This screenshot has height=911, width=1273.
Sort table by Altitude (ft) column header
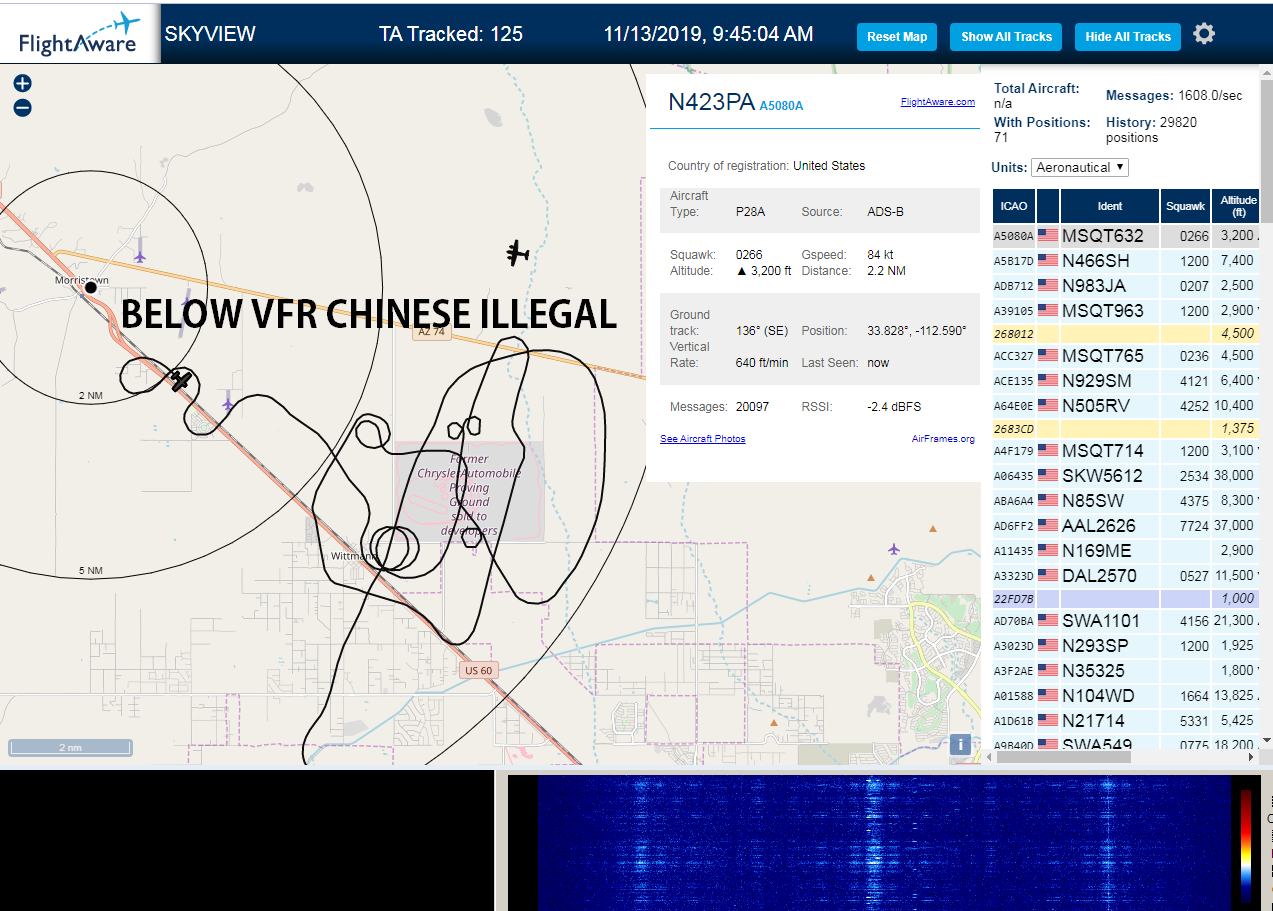point(1238,206)
